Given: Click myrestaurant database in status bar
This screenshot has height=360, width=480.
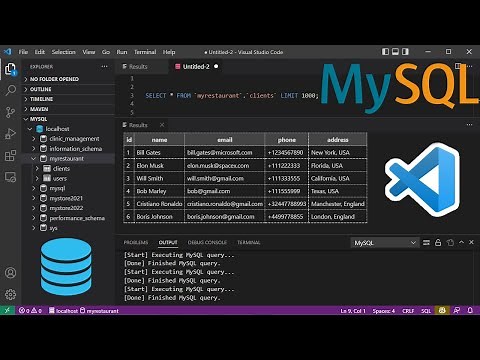Looking at the screenshot, I should click(x=99, y=311).
